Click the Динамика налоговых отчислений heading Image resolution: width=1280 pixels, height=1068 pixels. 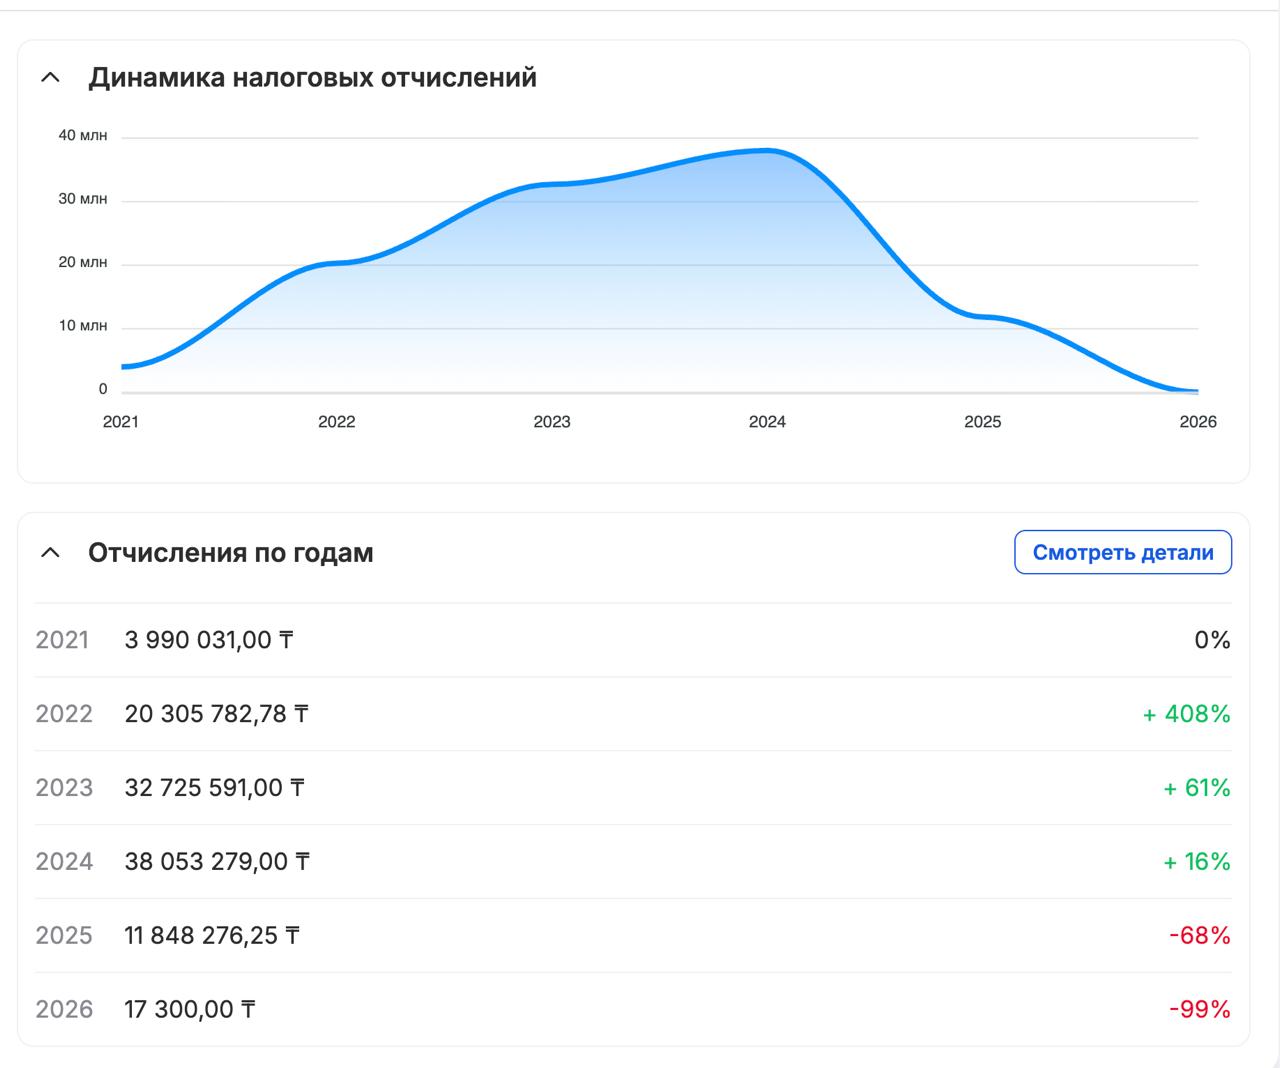coord(312,78)
